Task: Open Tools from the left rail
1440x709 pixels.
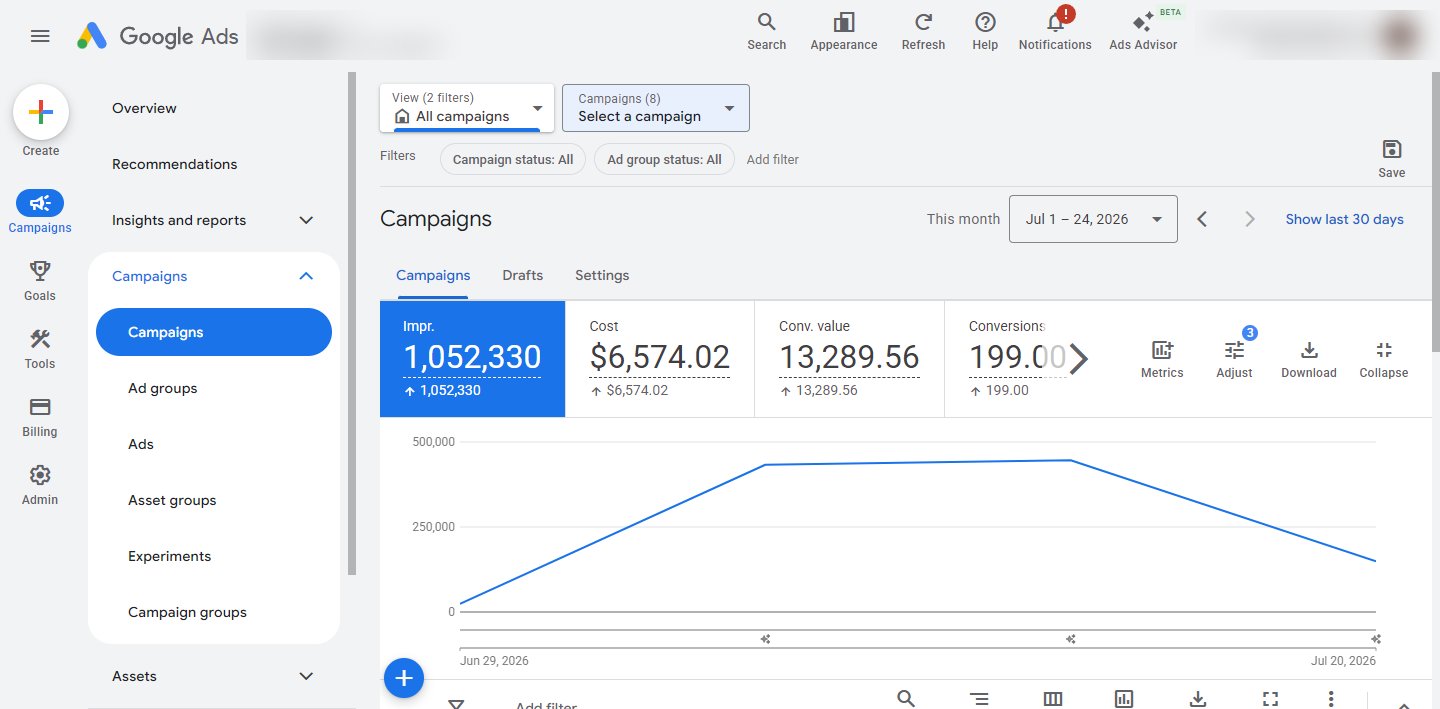Action: 40,348
